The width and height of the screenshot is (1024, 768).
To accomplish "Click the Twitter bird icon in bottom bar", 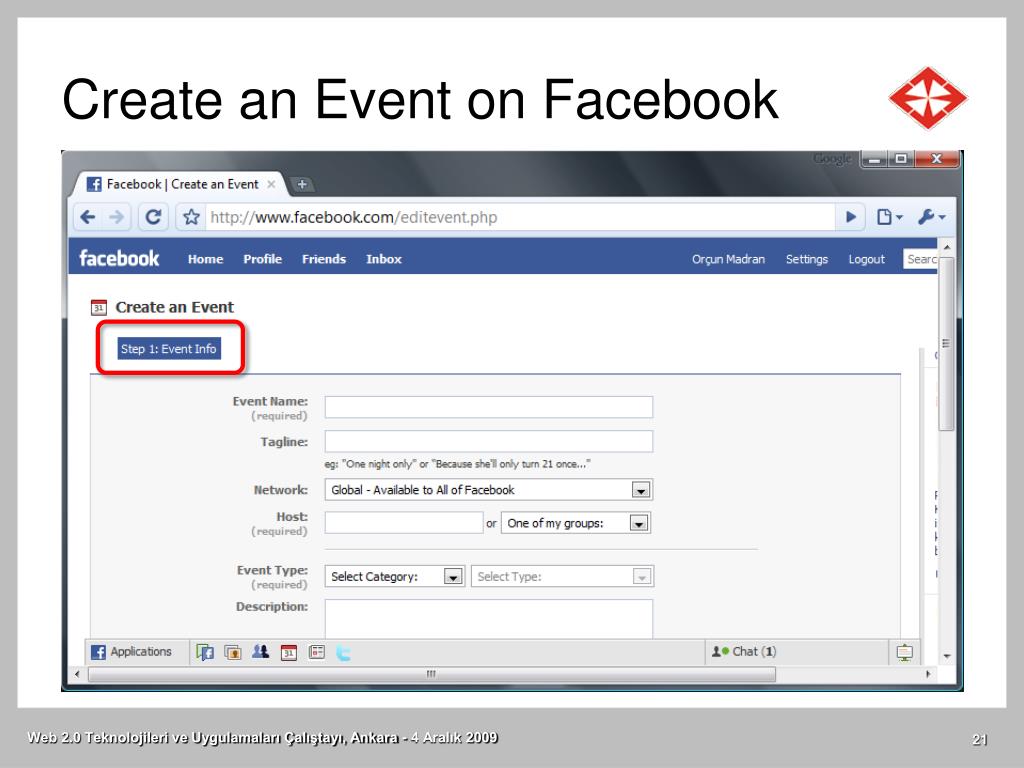I will point(343,652).
